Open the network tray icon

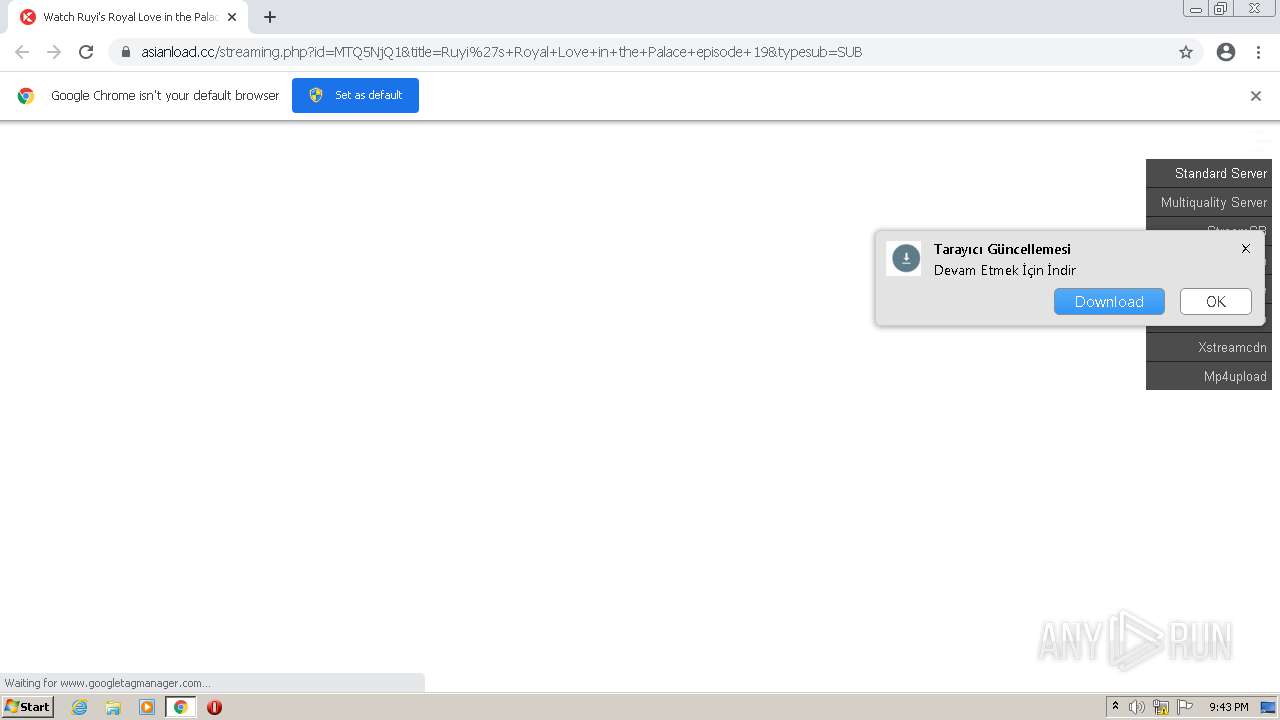pyautogui.click(x=1161, y=707)
